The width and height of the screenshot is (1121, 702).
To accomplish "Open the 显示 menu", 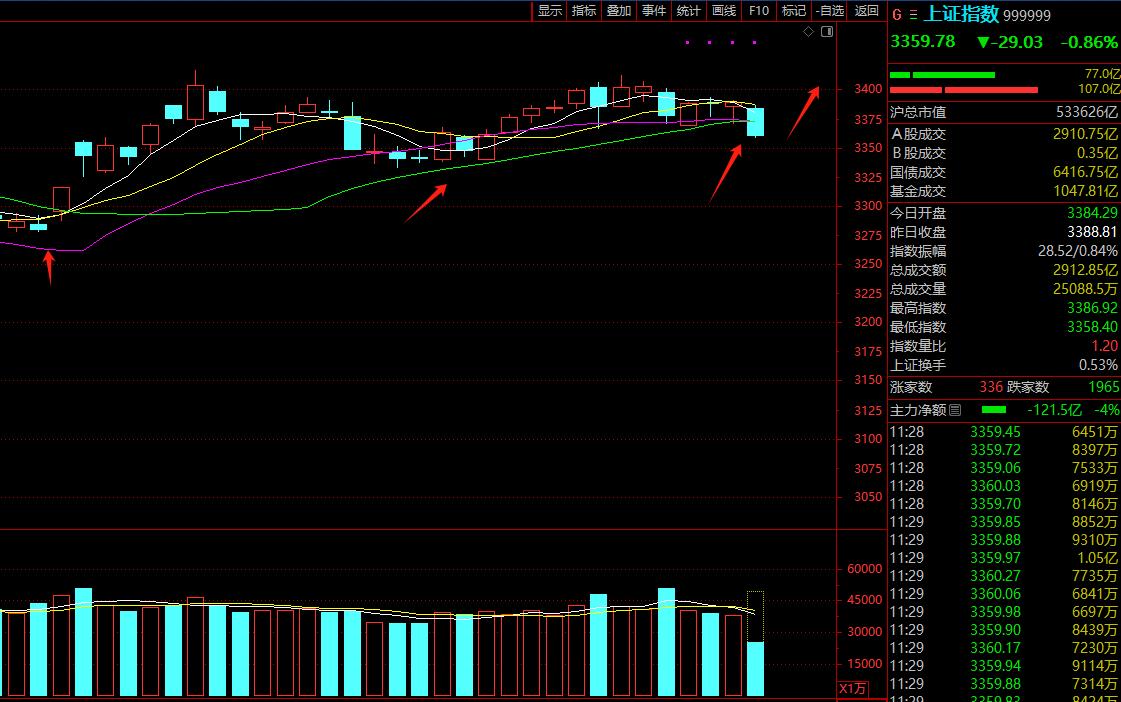I will tap(550, 11).
